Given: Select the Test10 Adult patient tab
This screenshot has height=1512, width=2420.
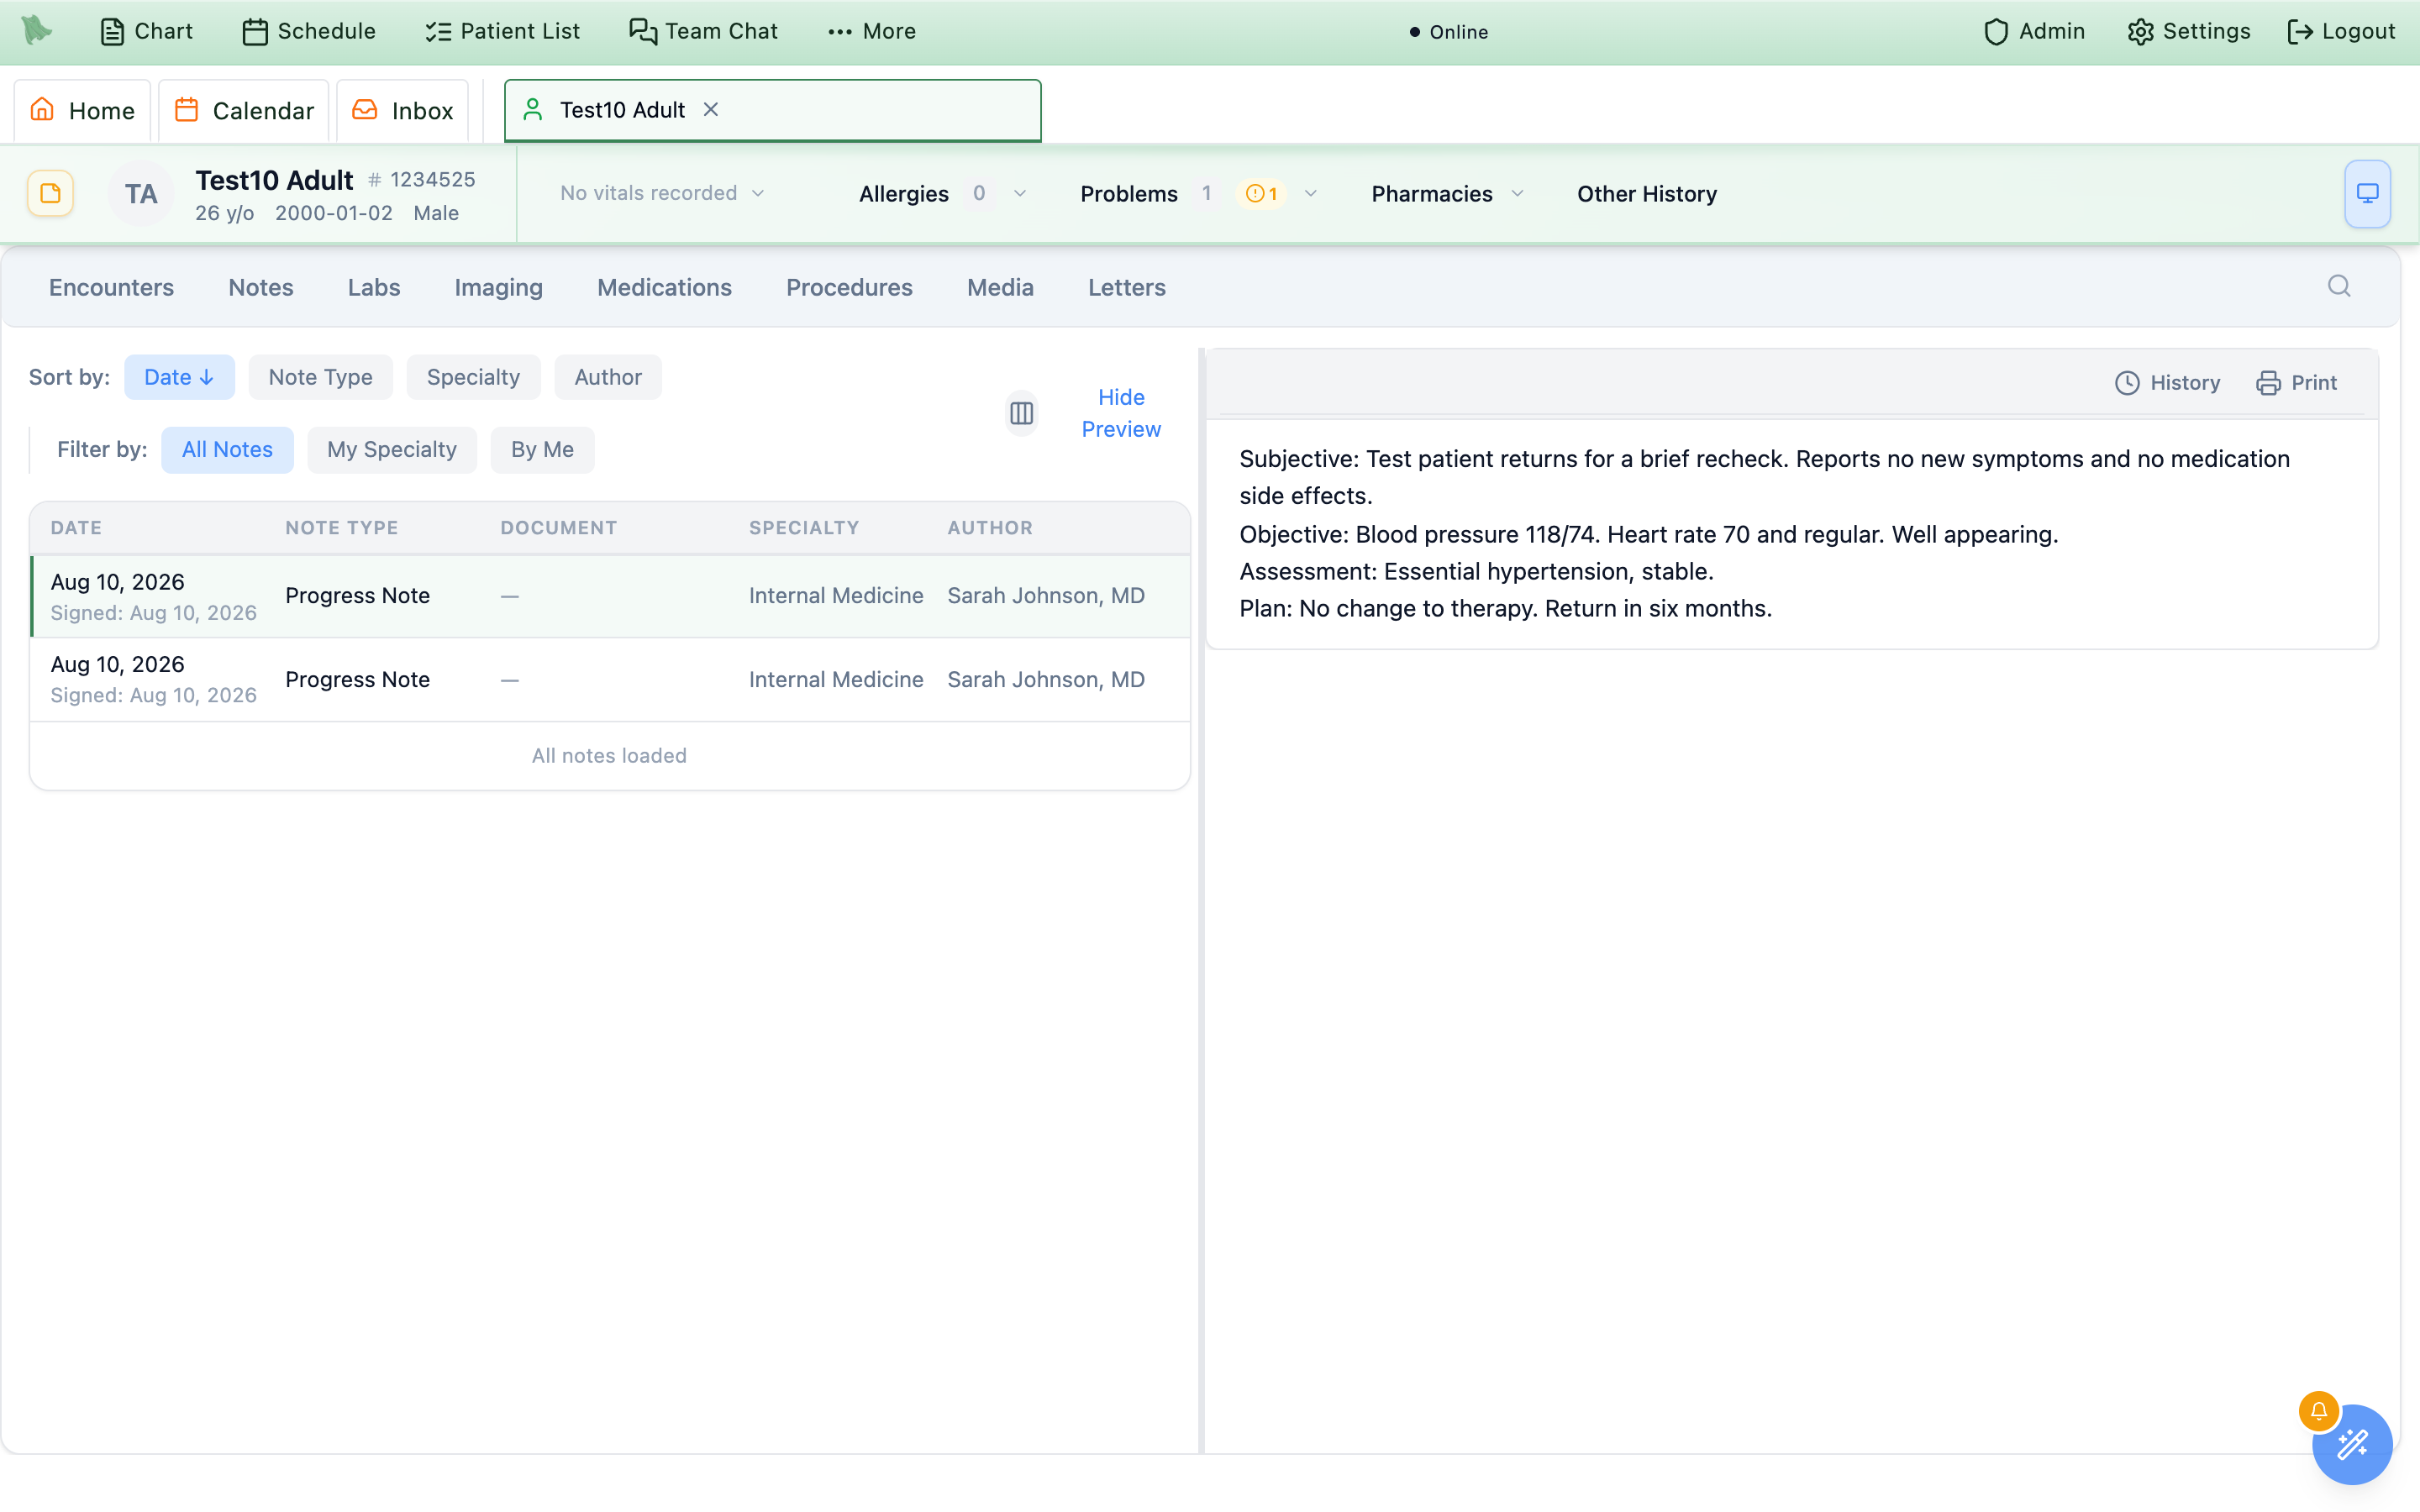Looking at the screenshot, I should click(772, 110).
